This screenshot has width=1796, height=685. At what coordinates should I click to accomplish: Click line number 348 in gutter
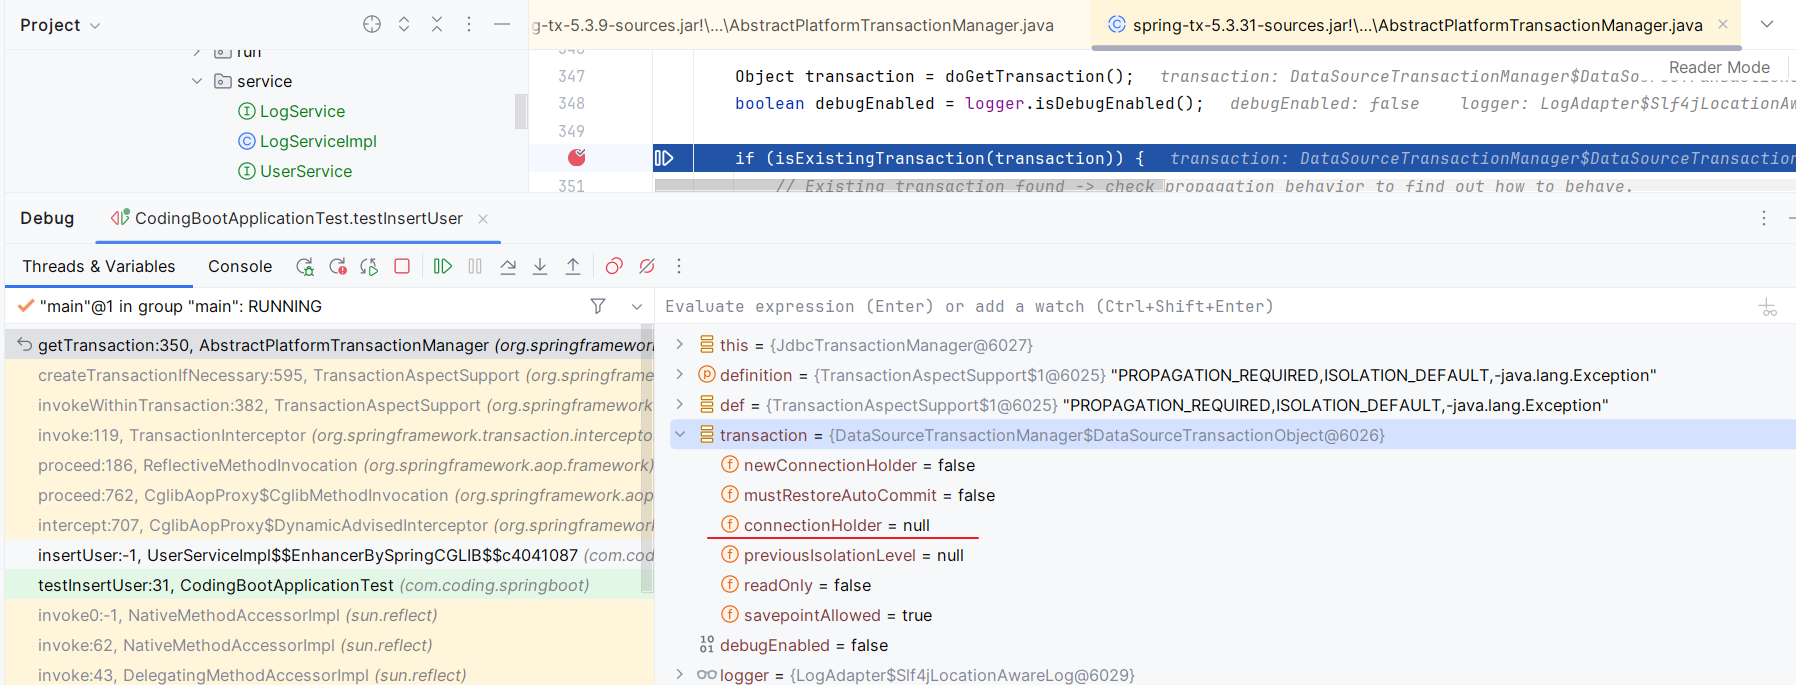point(572,103)
